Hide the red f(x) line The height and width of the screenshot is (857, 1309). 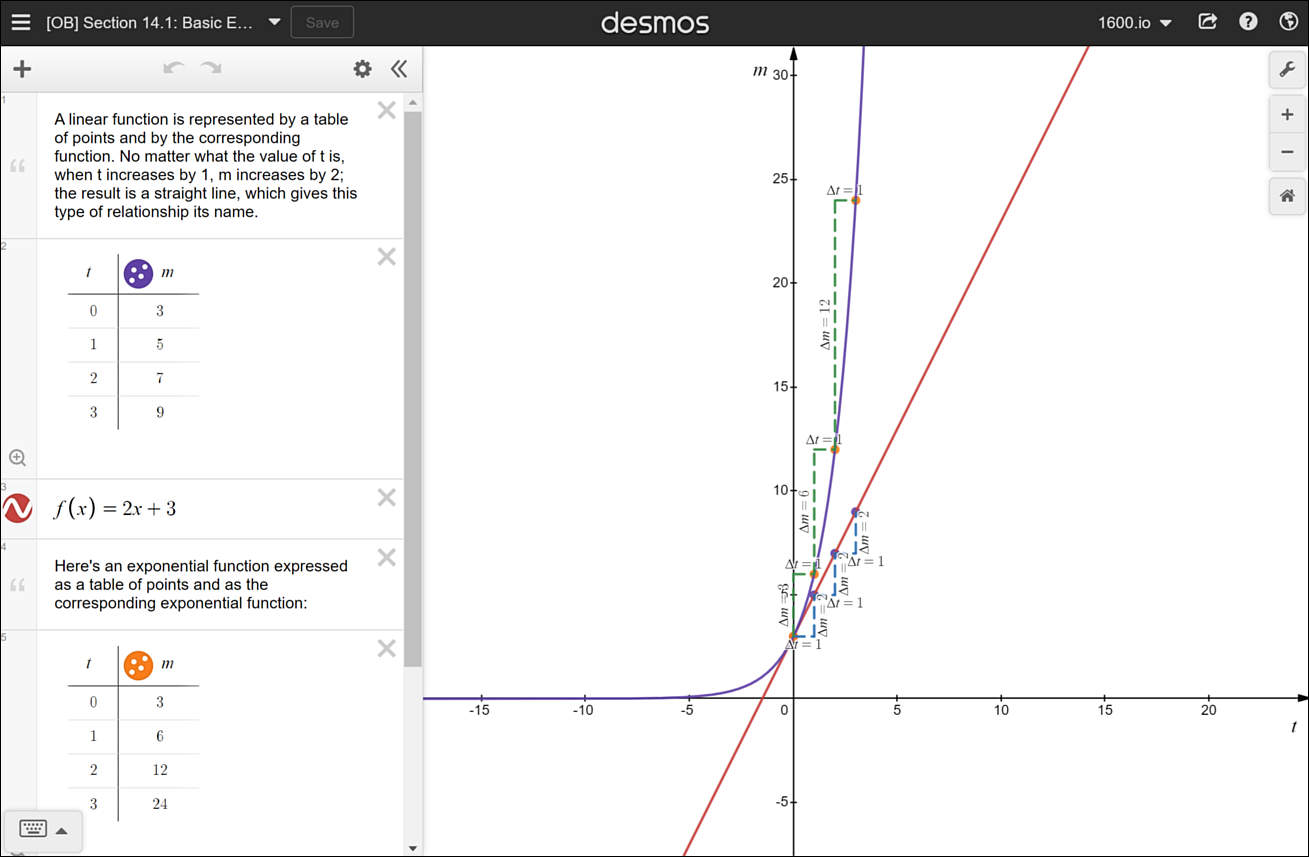pos(18,509)
